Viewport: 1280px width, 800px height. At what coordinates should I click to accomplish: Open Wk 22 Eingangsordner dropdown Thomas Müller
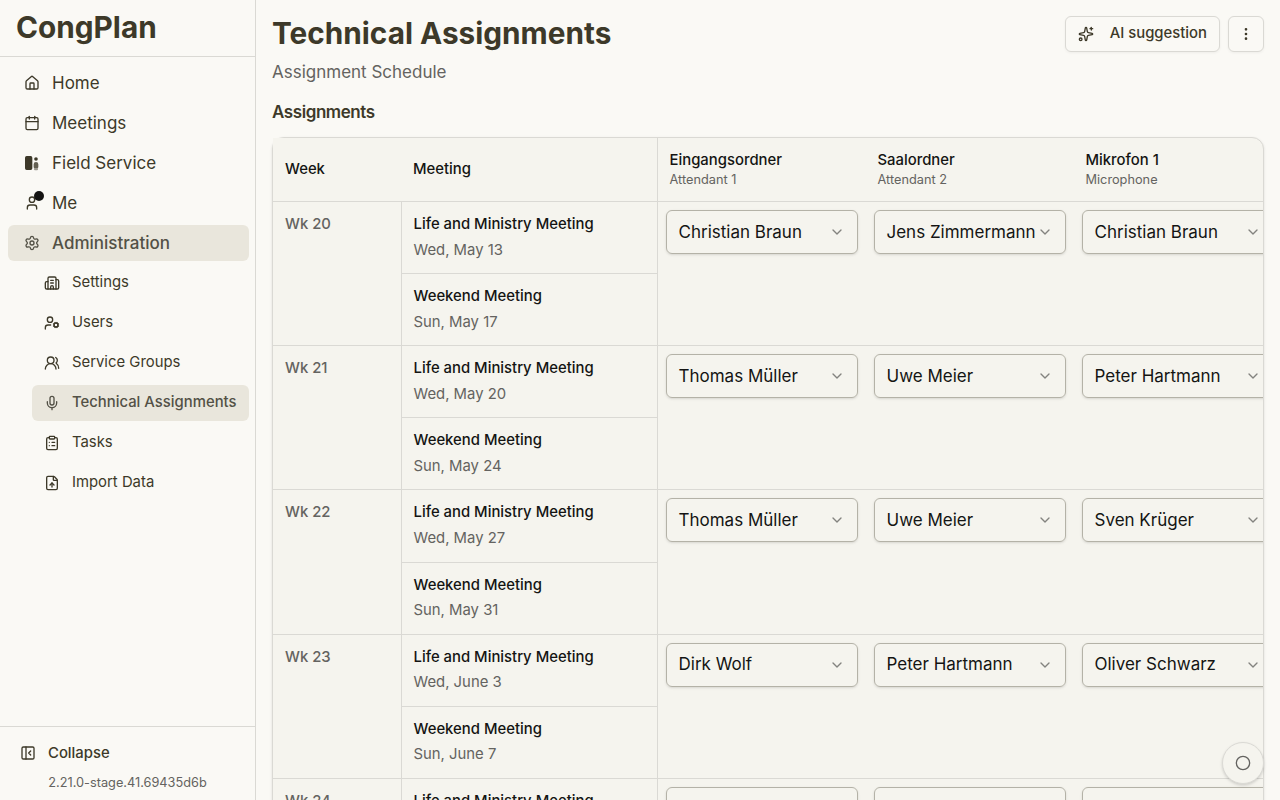click(x=762, y=520)
